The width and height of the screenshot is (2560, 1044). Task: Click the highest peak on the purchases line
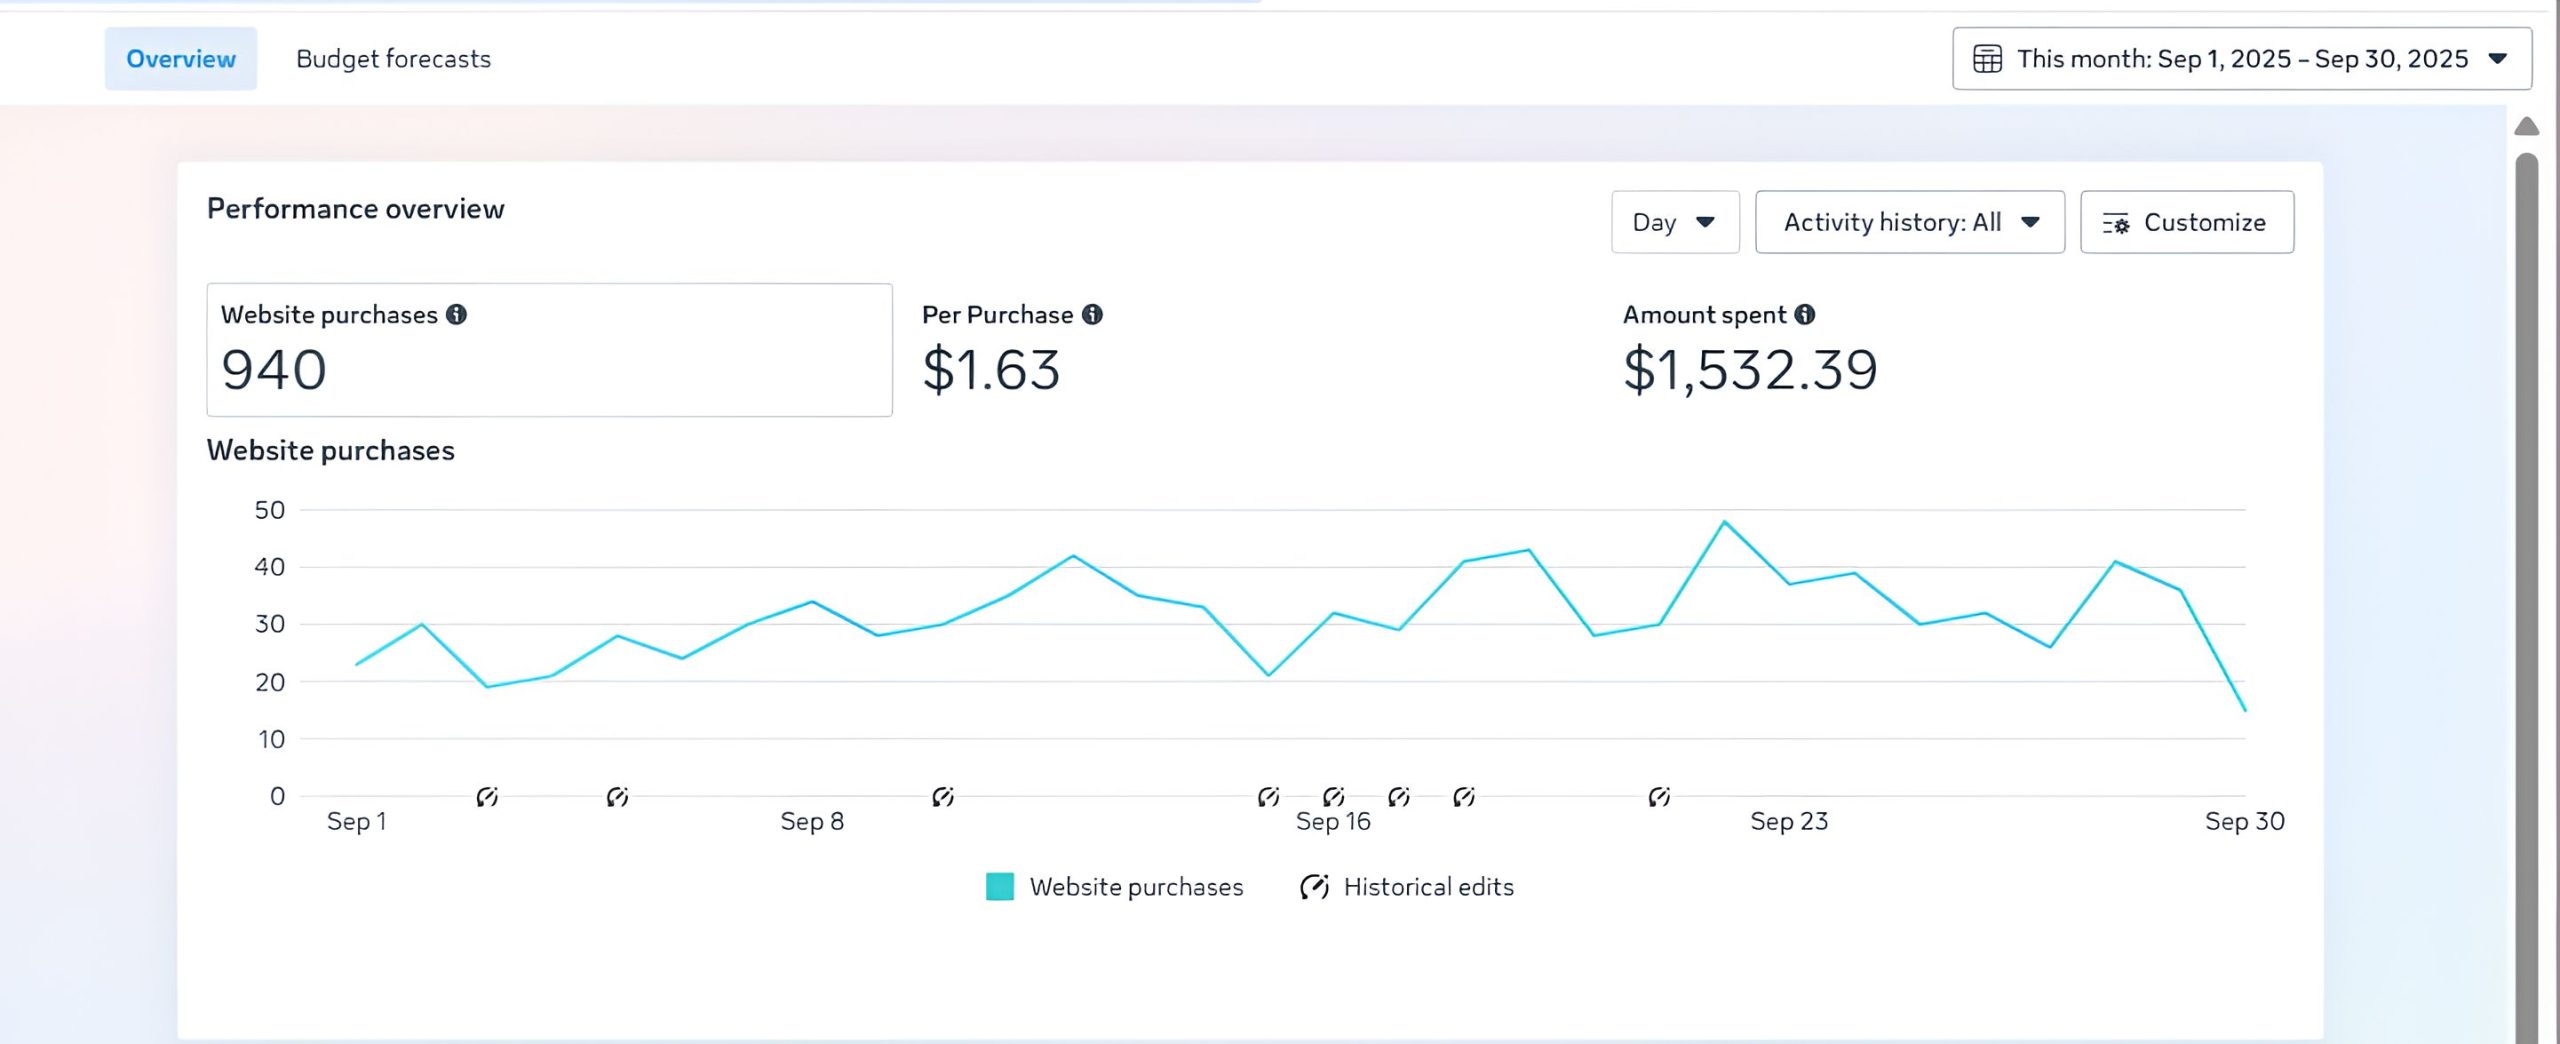click(x=1724, y=522)
